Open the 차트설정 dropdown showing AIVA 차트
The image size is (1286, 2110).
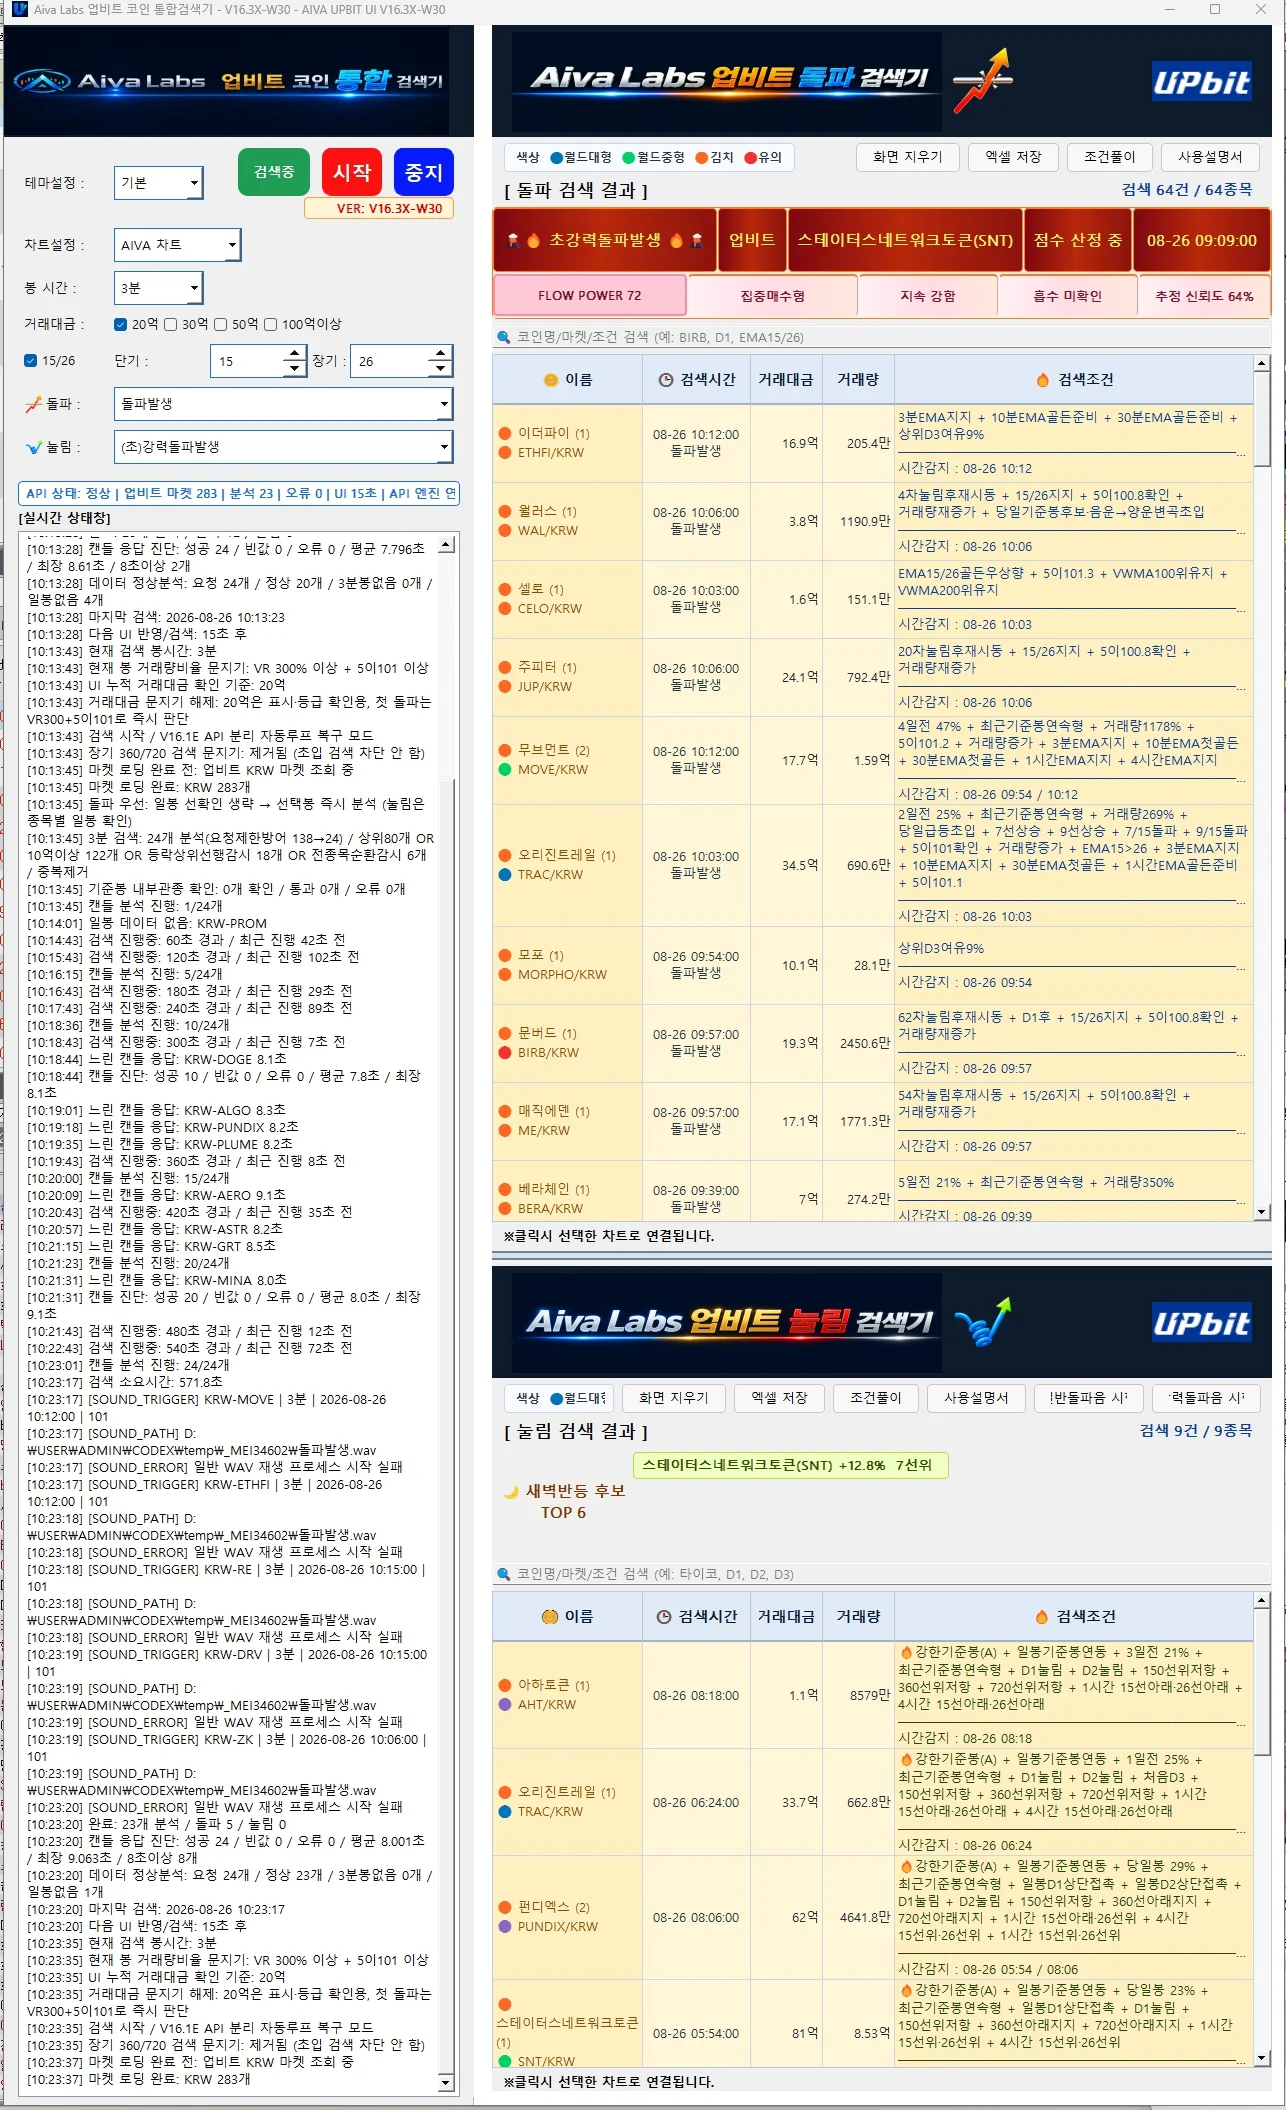(x=177, y=245)
